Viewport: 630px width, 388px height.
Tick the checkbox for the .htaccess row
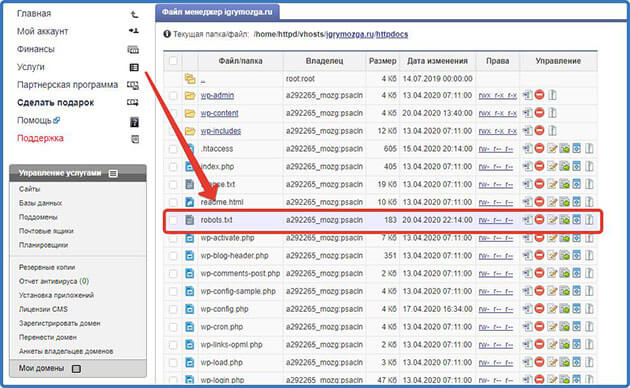[x=173, y=149]
